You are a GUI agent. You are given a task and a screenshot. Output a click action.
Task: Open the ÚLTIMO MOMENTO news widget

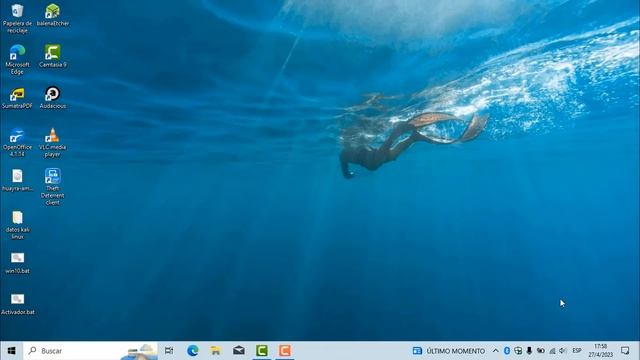click(x=449, y=351)
